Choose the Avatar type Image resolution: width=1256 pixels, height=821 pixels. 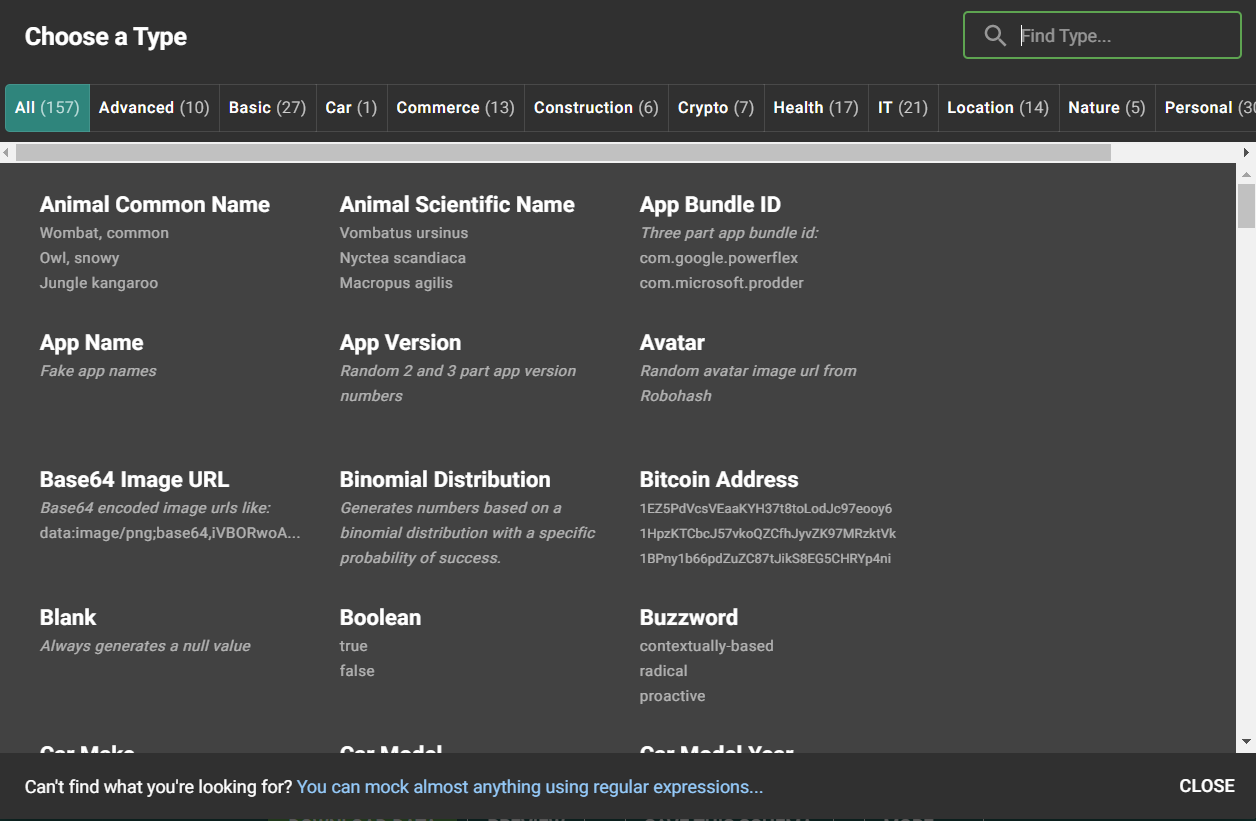(x=672, y=343)
